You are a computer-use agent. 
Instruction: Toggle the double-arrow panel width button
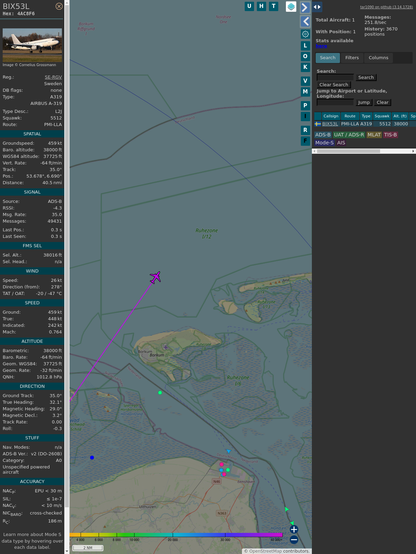[x=317, y=7]
